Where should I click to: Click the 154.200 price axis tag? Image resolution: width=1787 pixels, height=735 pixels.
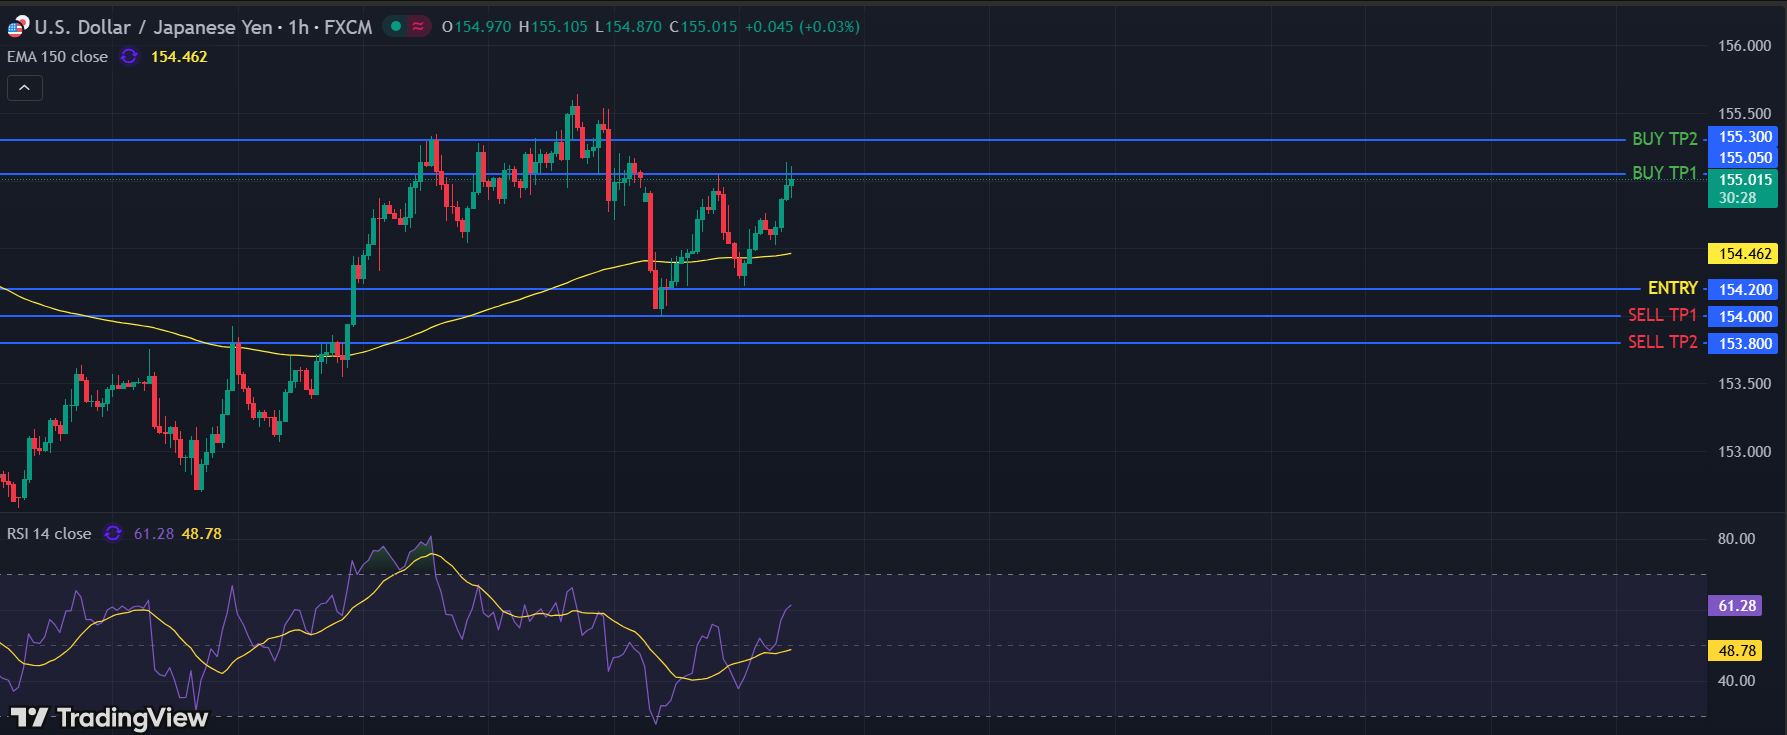pyautogui.click(x=1745, y=290)
